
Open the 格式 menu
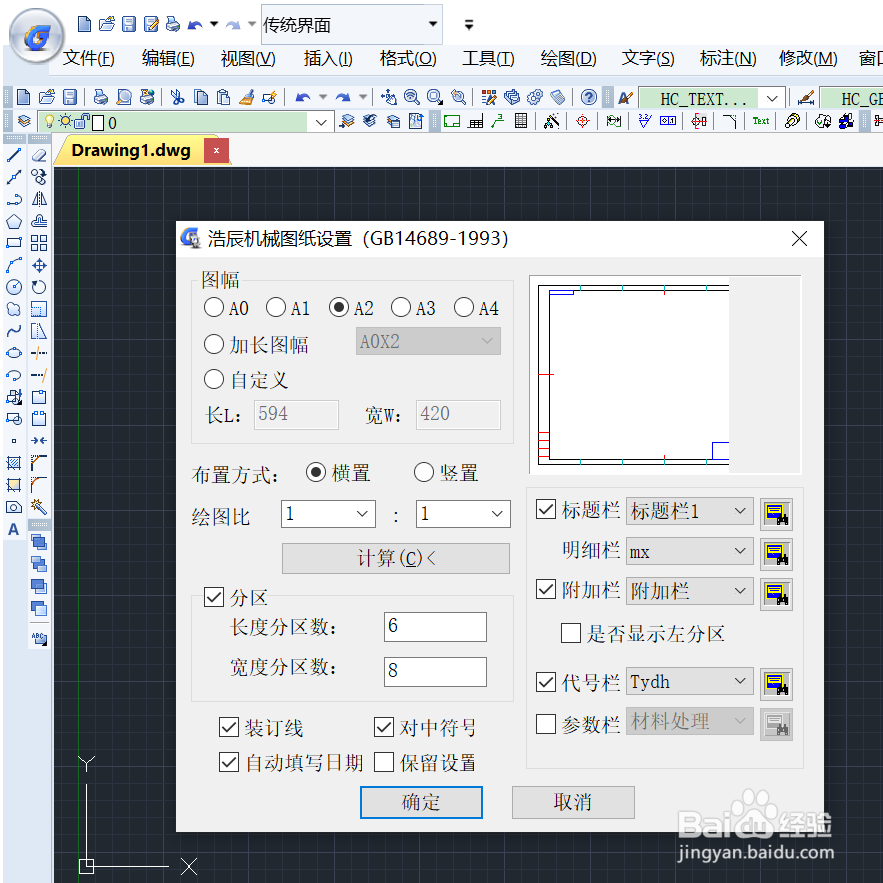point(406,59)
